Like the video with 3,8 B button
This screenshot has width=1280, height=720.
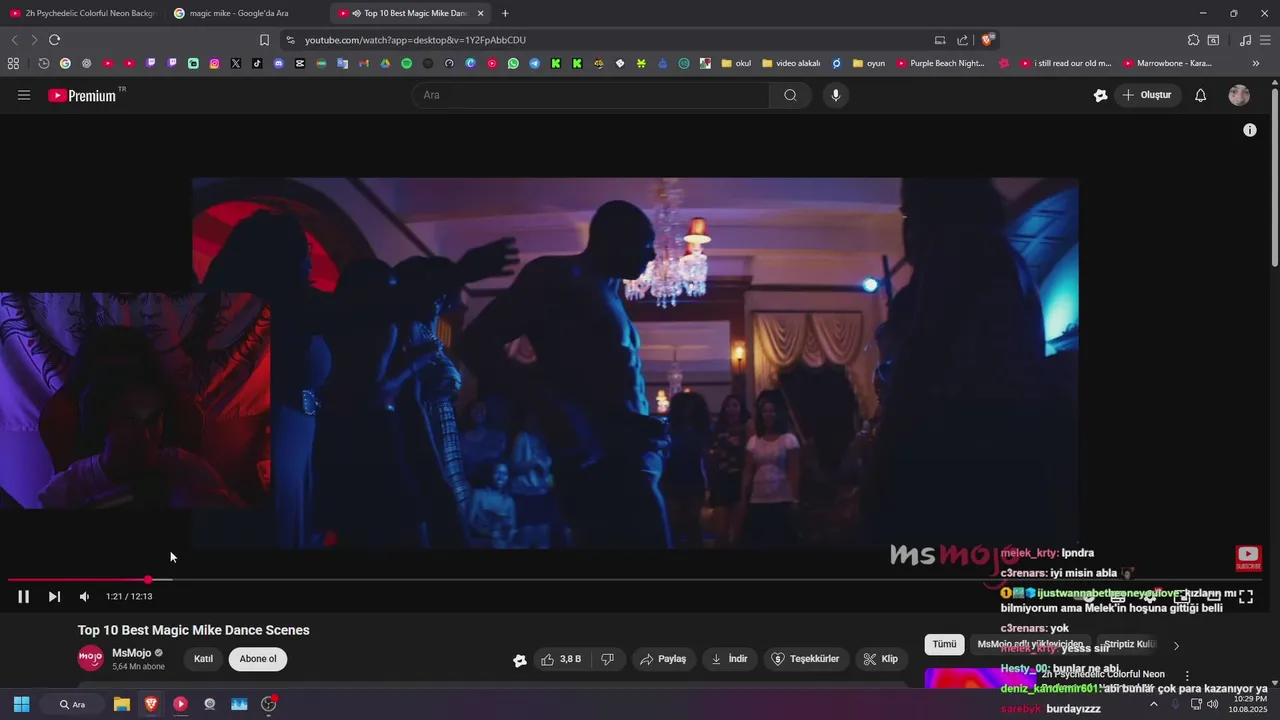[560, 659]
